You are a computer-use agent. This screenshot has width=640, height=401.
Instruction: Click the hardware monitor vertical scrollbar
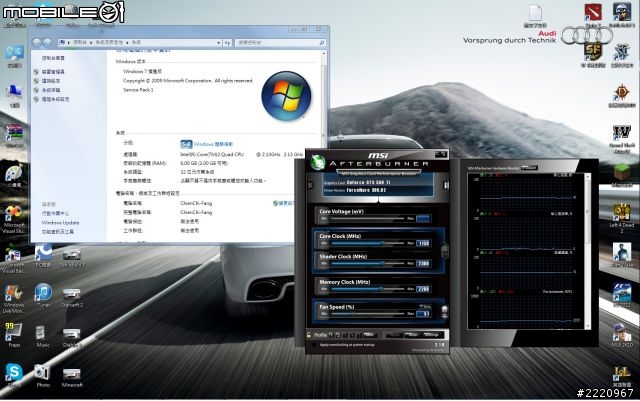pyautogui.click(x=587, y=251)
